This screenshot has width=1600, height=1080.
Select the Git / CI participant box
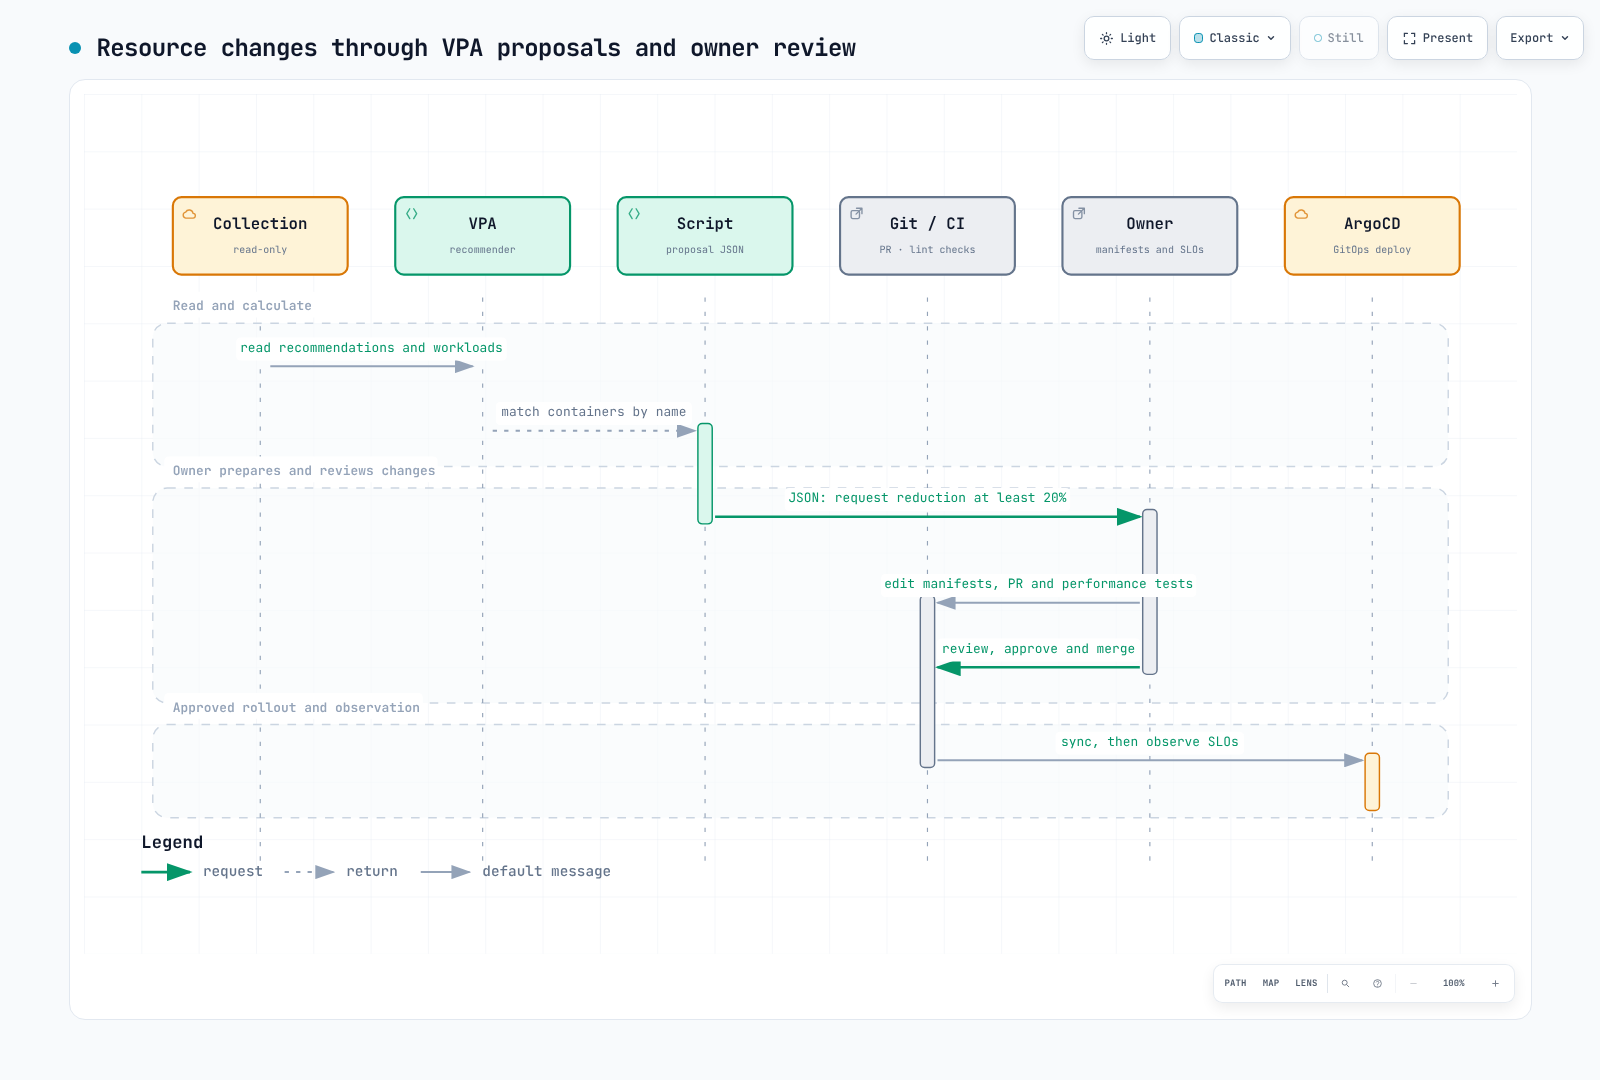point(927,236)
